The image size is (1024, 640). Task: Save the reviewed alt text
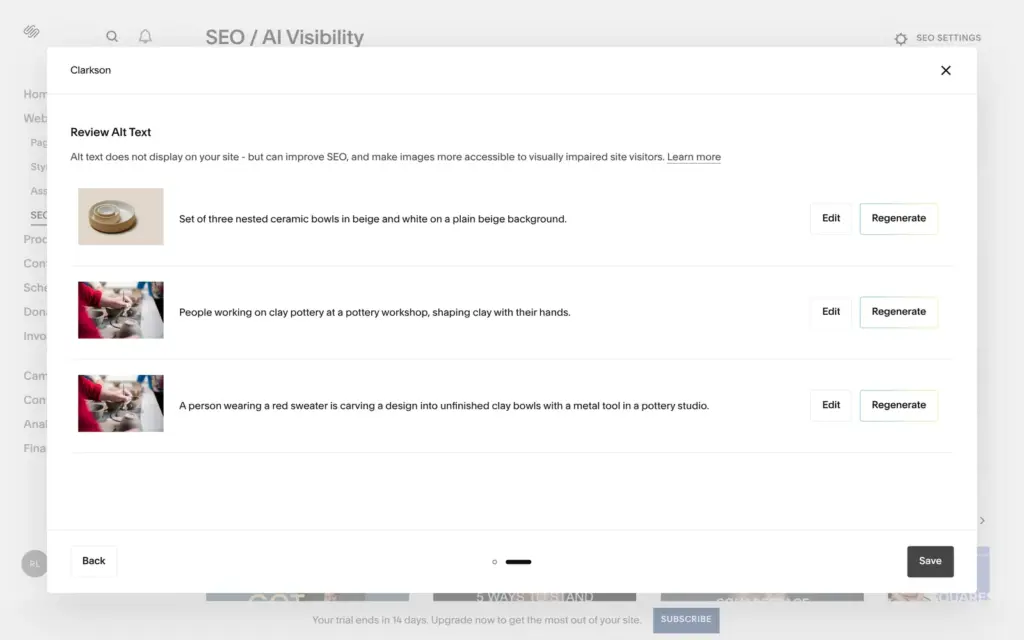click(930, 562)
